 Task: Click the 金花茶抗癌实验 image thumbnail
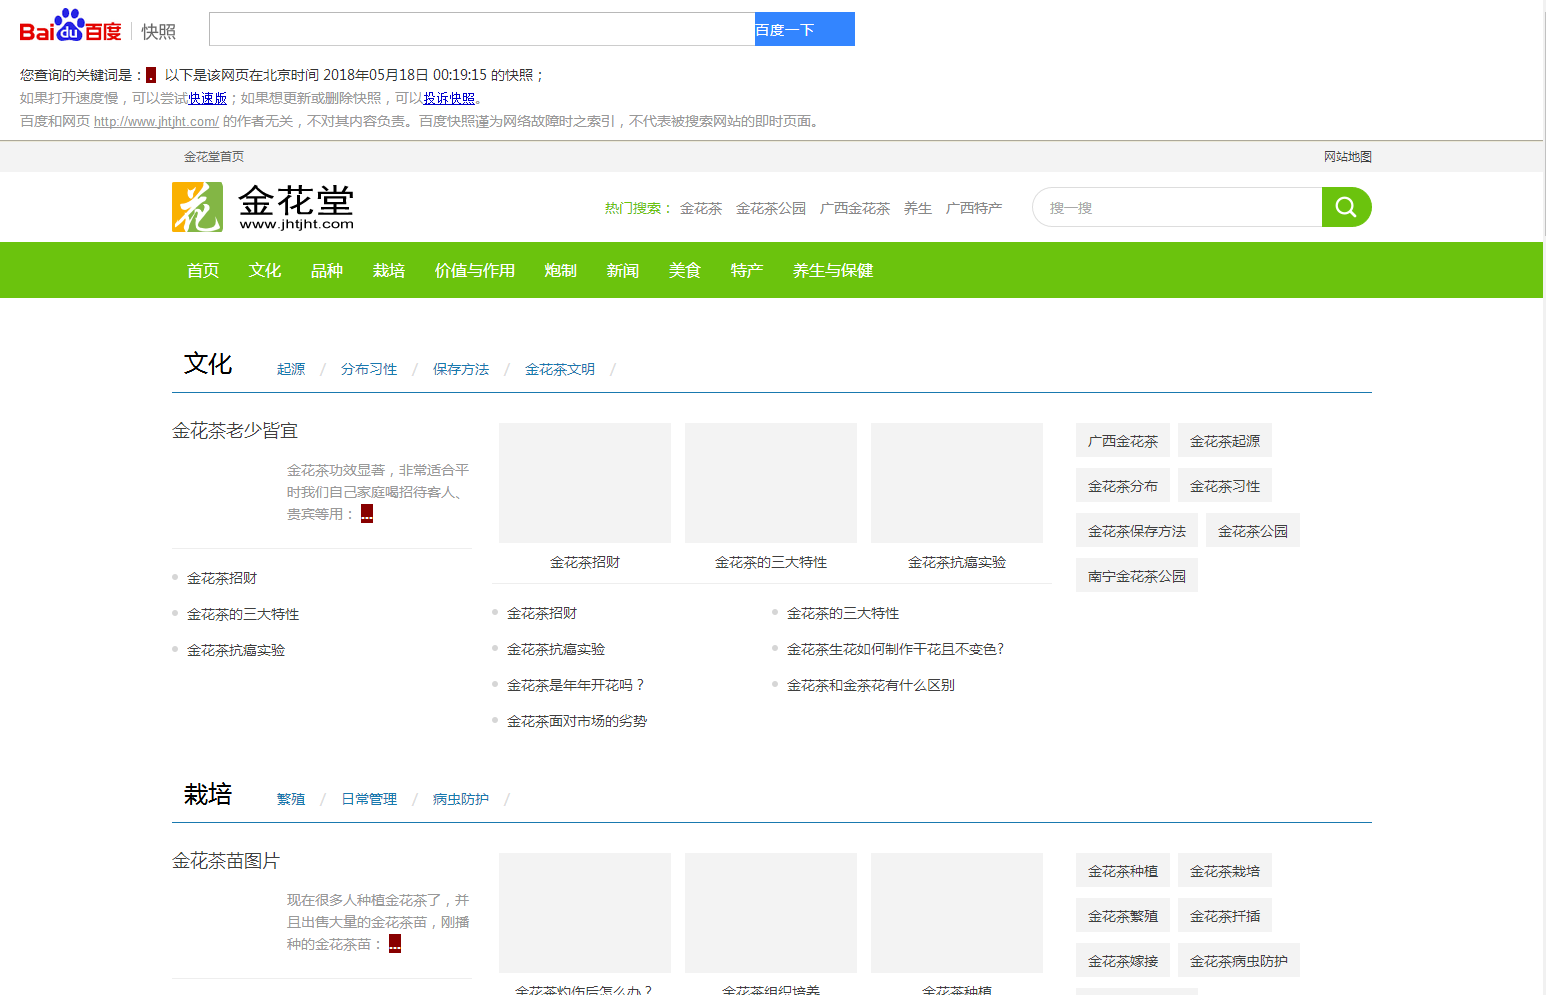(x=956, y=483)
